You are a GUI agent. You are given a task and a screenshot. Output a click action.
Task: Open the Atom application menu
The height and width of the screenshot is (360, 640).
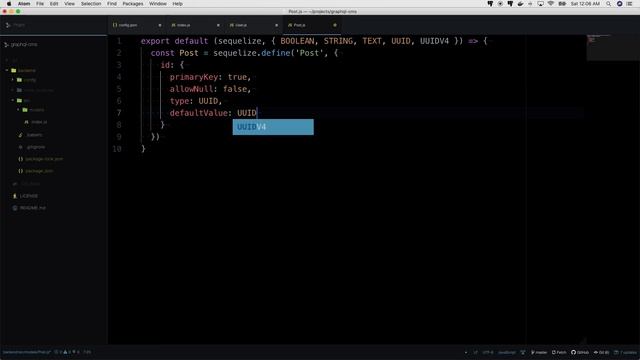pos(24,4)
